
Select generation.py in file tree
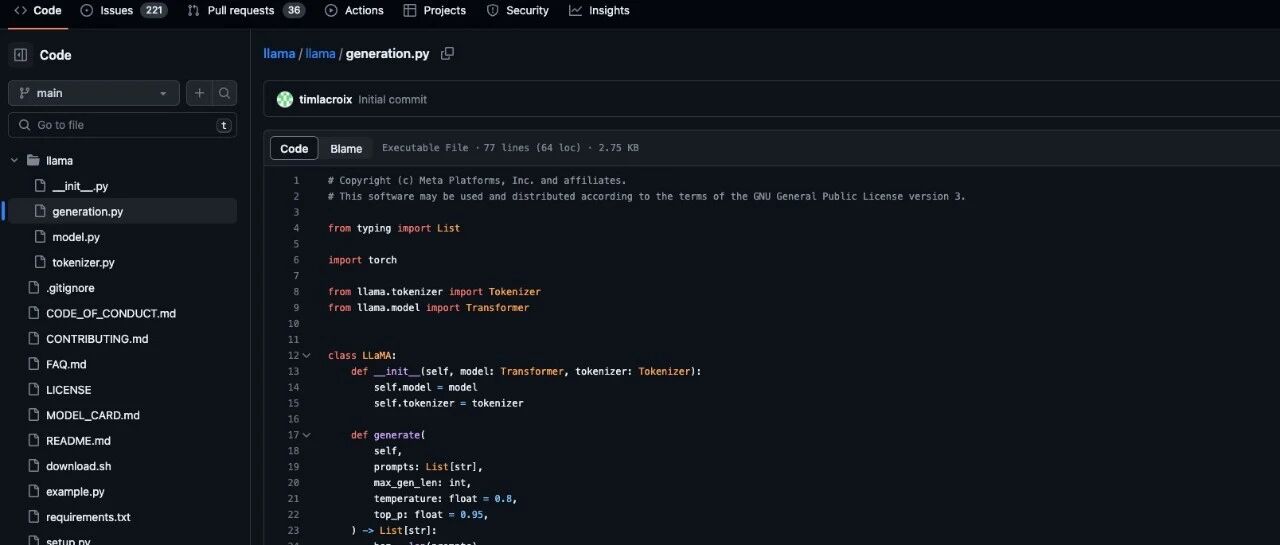[x=88, y=211]
